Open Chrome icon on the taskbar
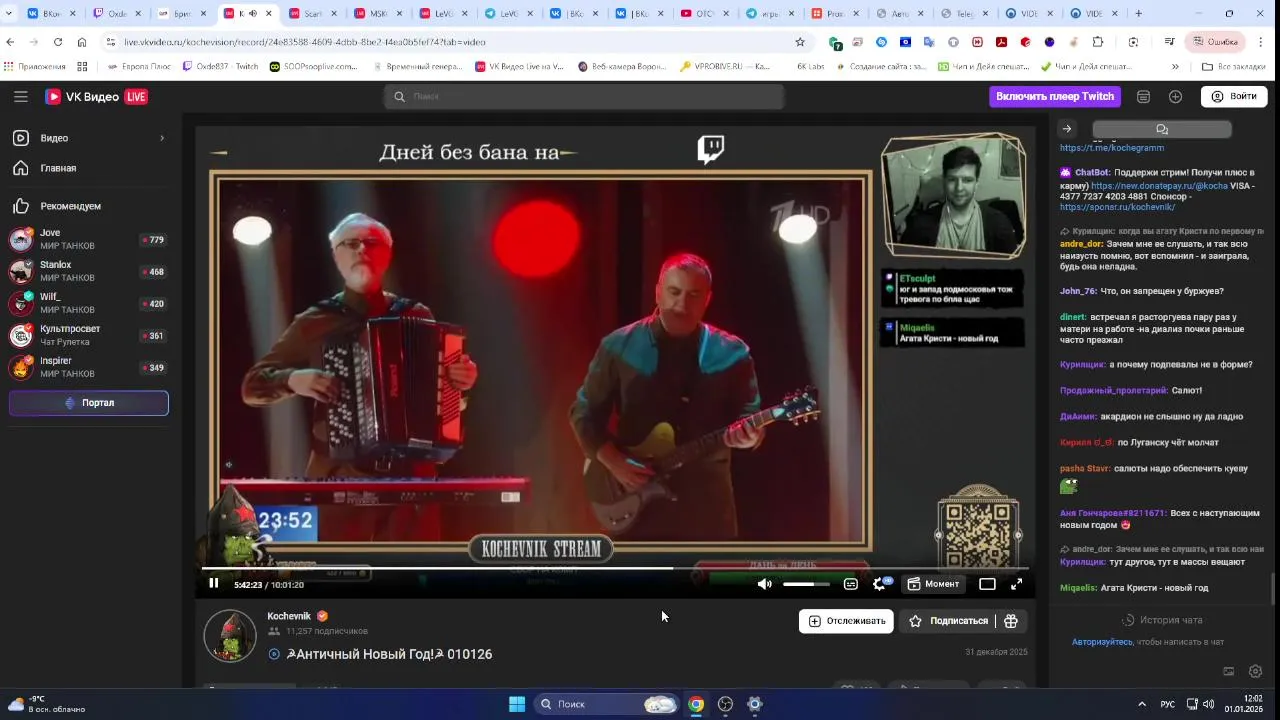The width and height of the screenshot is (1280, 720). (x=695, y=704)
